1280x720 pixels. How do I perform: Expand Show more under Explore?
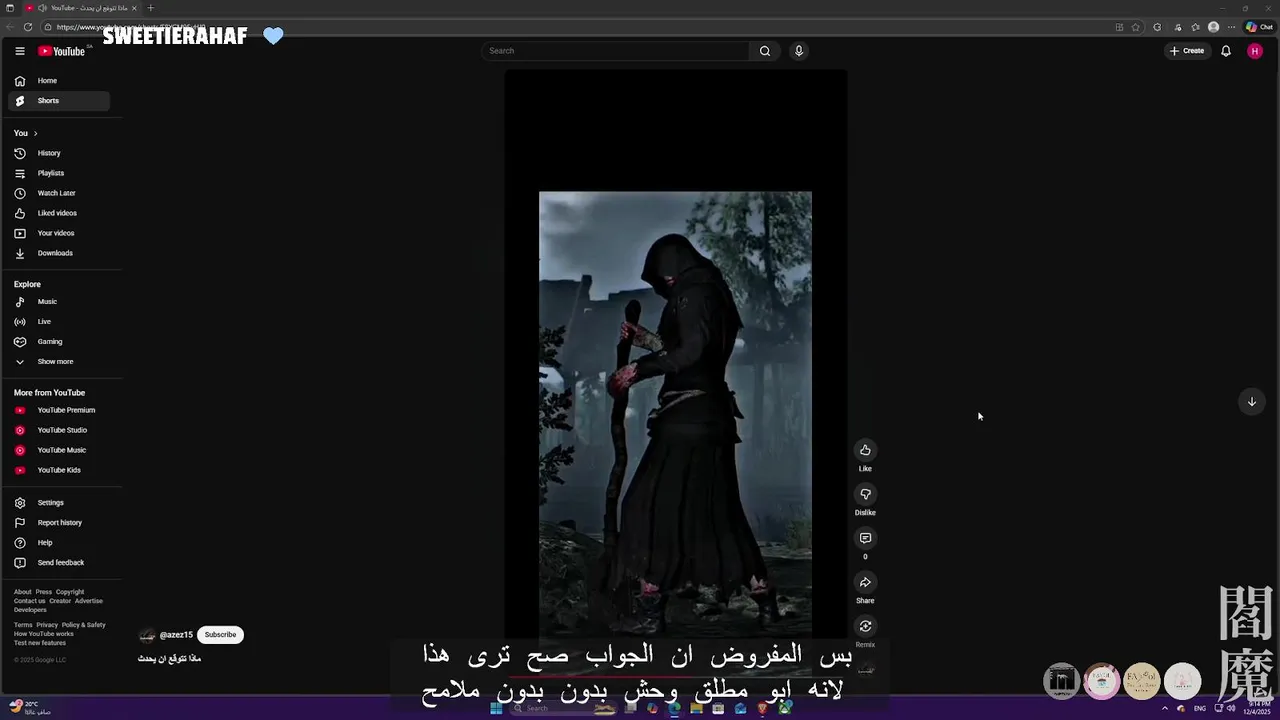pos(59,362)
